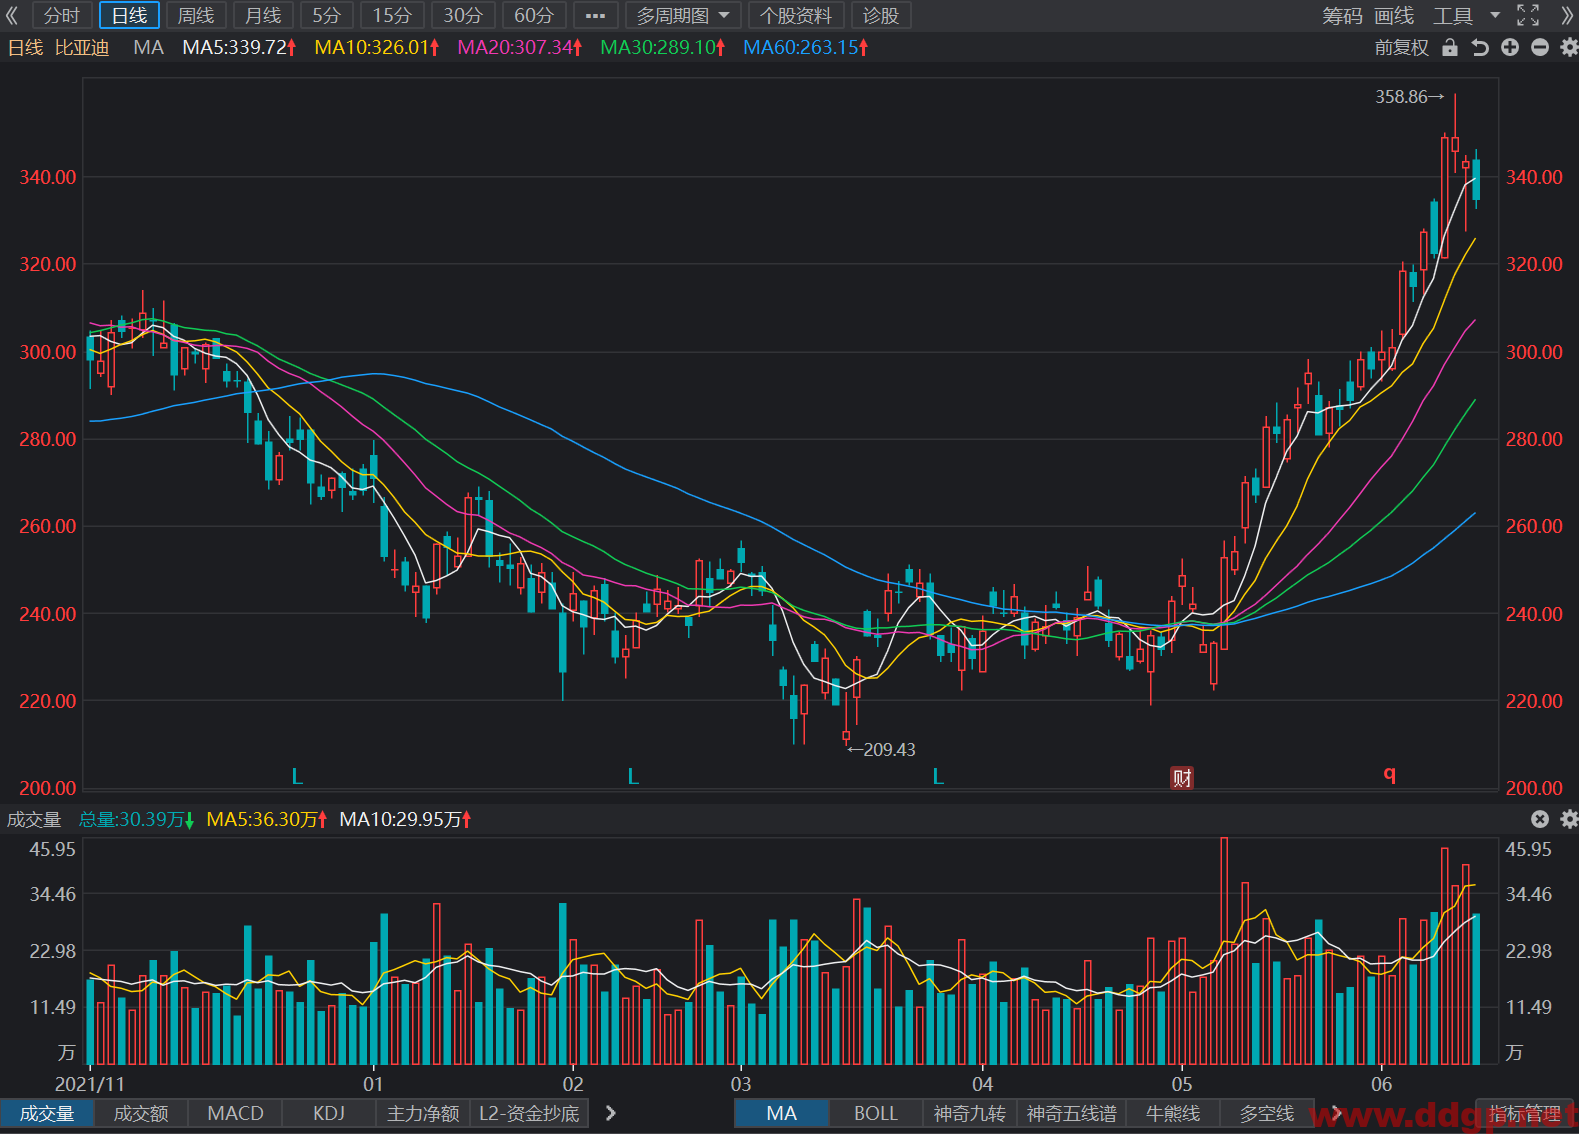Select 成交量 sub-indicator tab
Screen dimensions: 1579x1134
pyautogui.click(x=47, y=1113)
